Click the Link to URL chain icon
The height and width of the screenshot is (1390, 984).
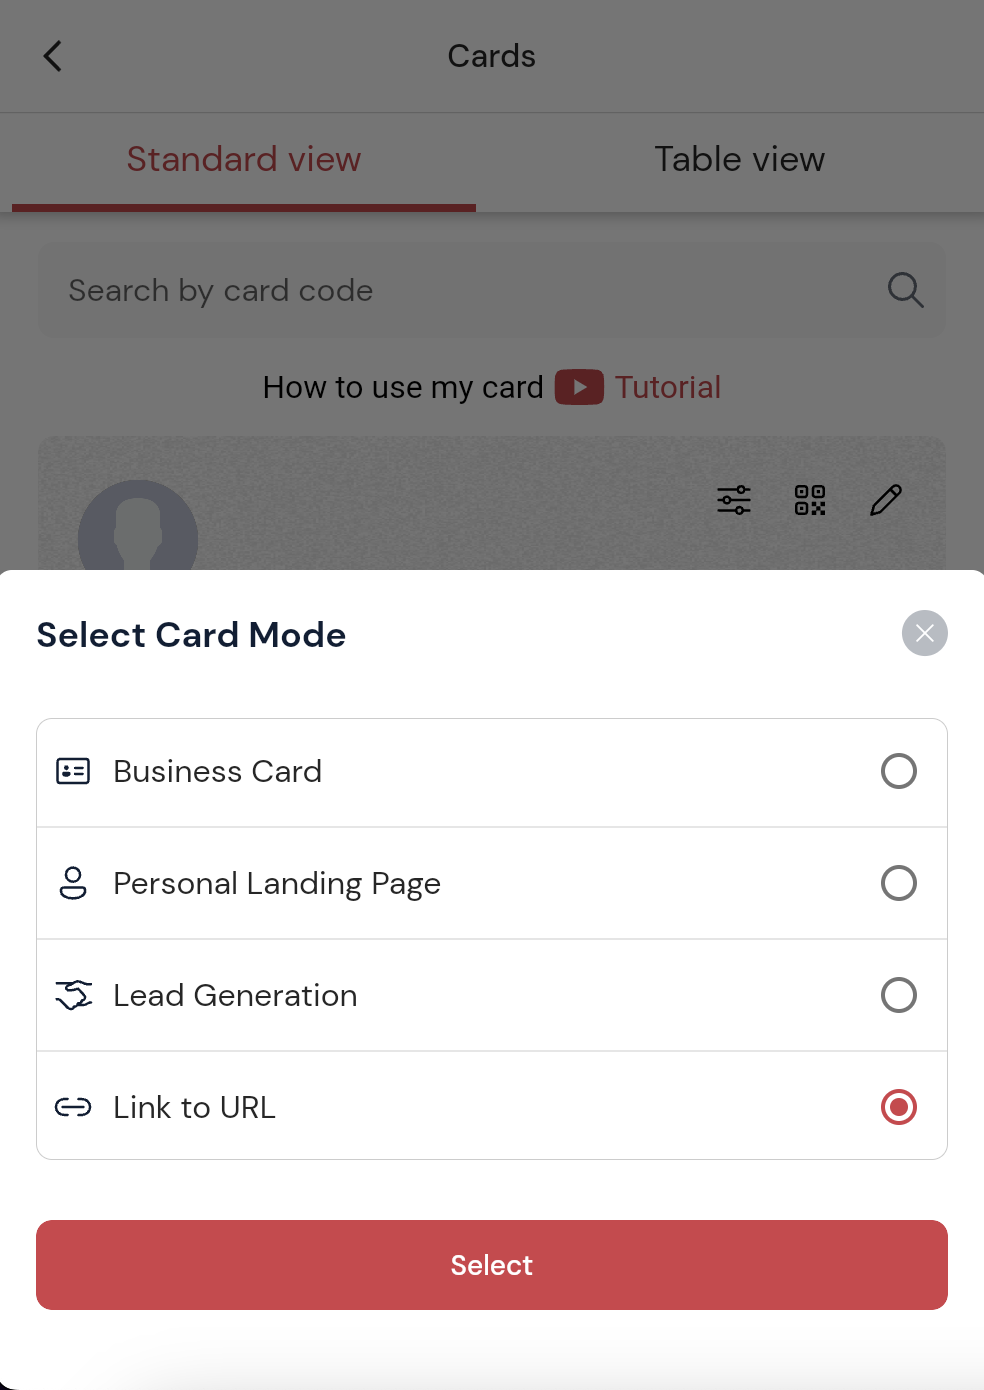point(73,1107)
